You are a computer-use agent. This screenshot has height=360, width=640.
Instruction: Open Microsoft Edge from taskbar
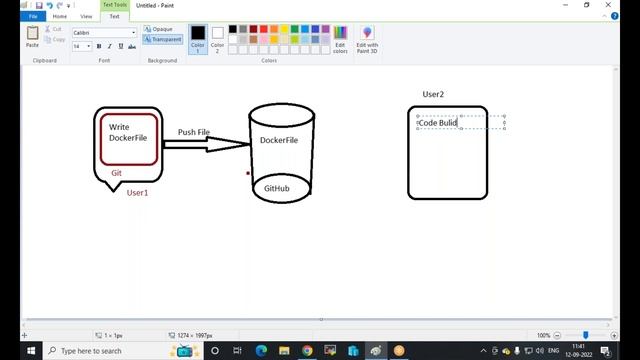(261, 351)
